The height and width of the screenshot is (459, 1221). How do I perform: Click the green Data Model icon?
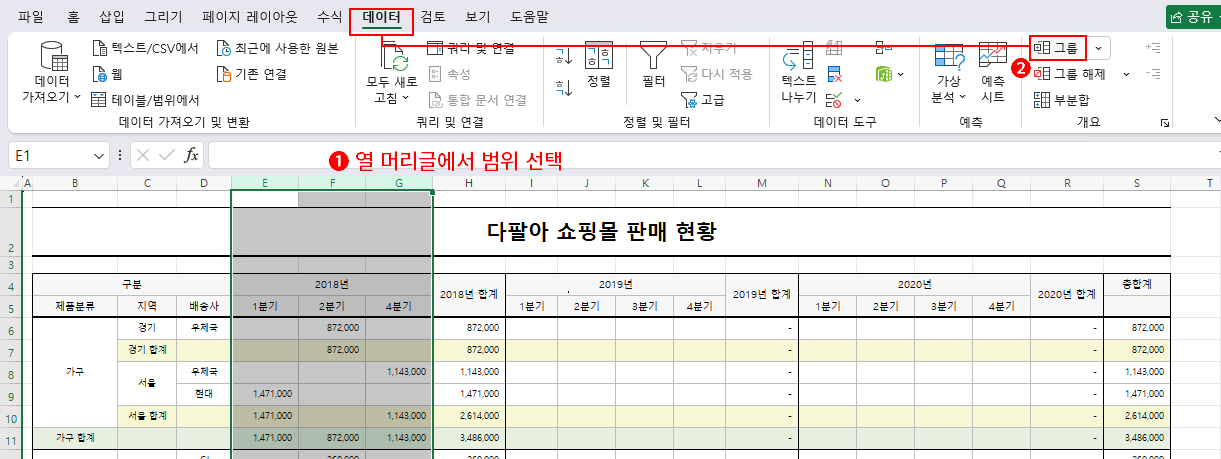point(883,74)
